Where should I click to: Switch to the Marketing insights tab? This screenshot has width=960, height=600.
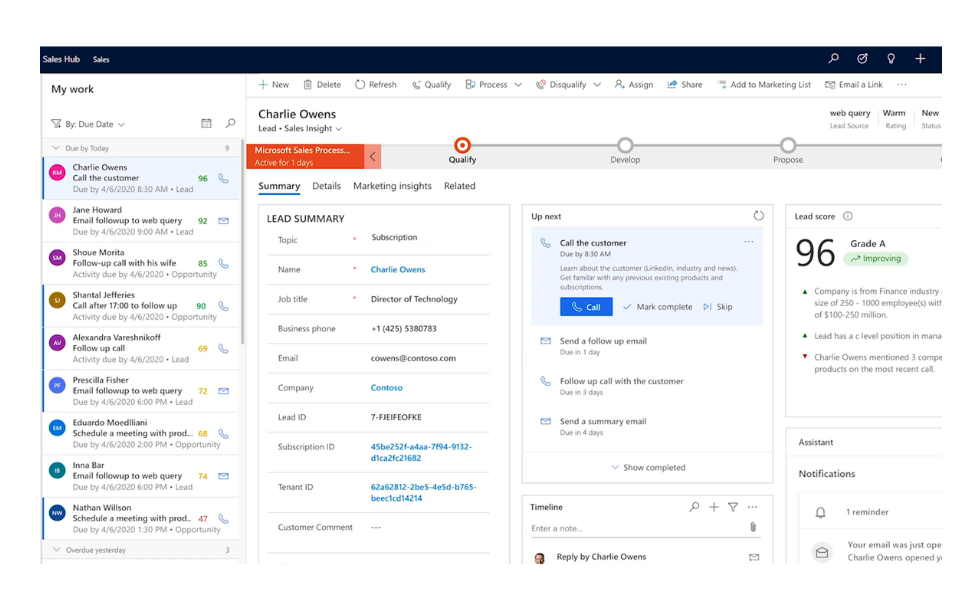[x=392, y=186]
